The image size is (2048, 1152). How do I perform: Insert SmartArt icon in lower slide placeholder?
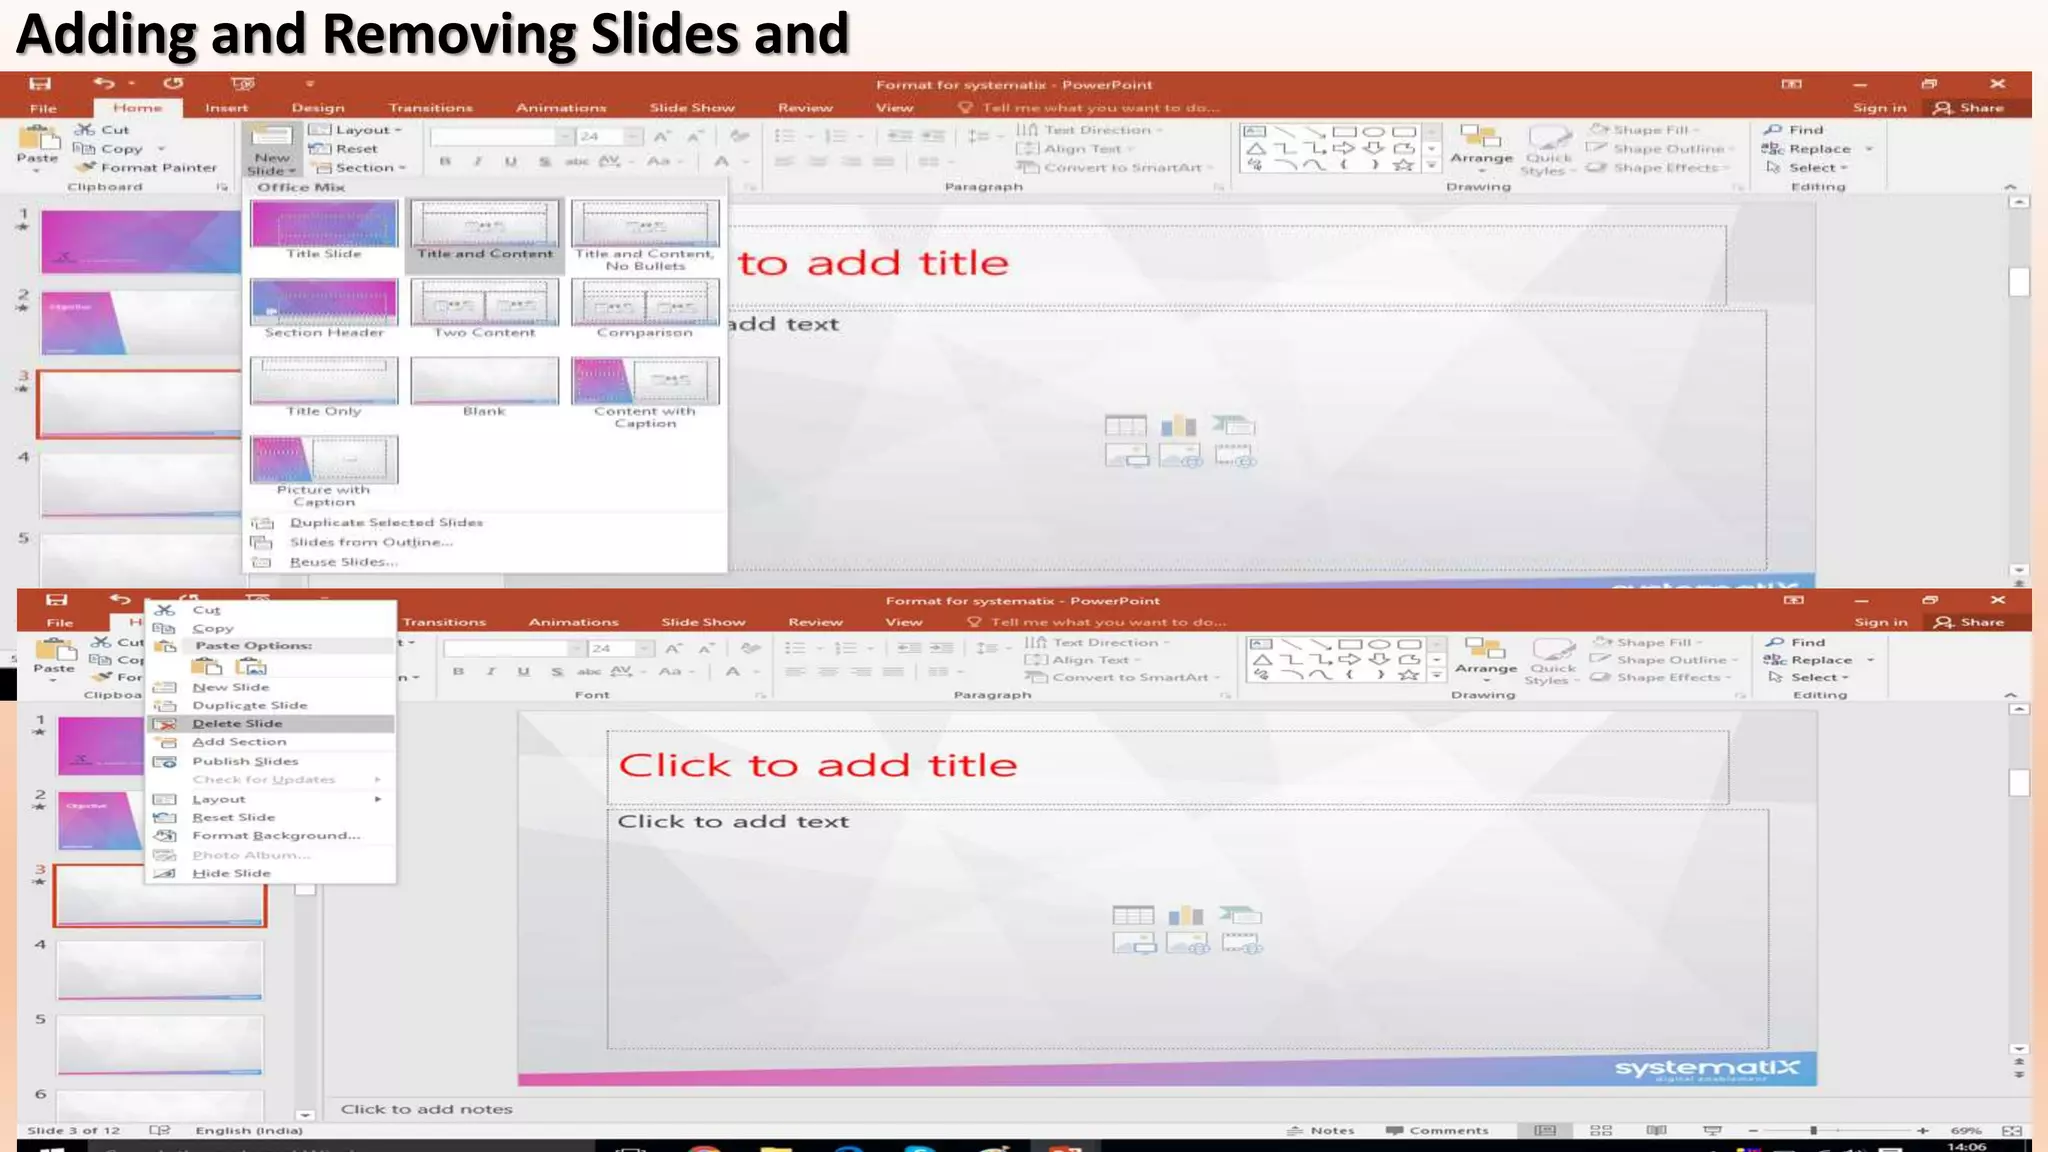(1240, 914)
